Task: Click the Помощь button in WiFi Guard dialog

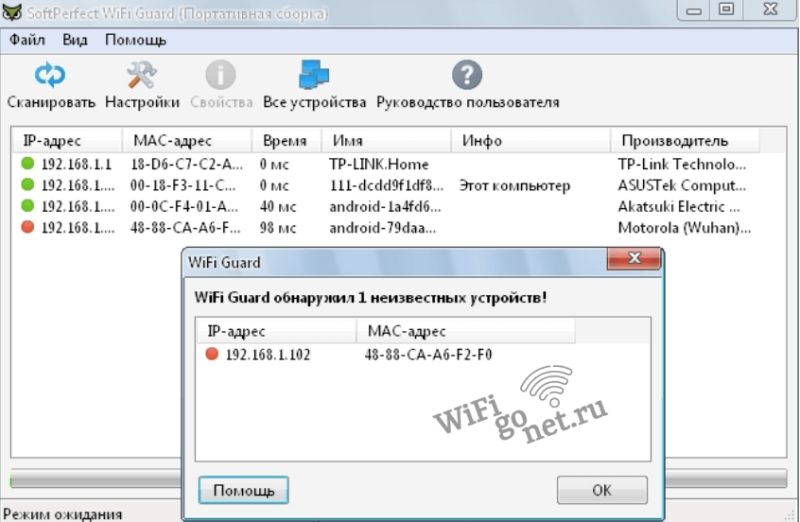Action: point(243,490)
